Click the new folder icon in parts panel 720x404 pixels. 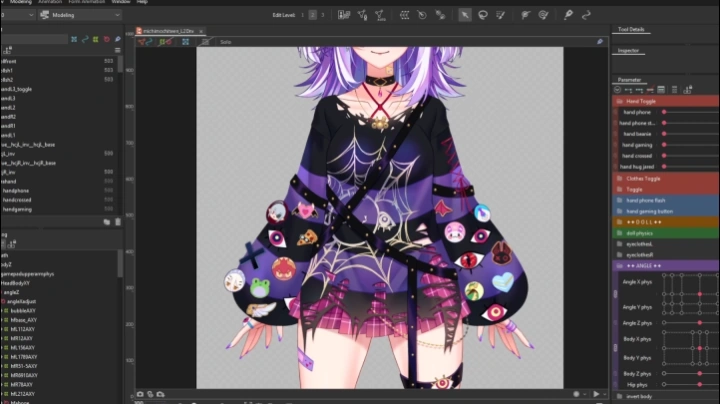(106, 222)
